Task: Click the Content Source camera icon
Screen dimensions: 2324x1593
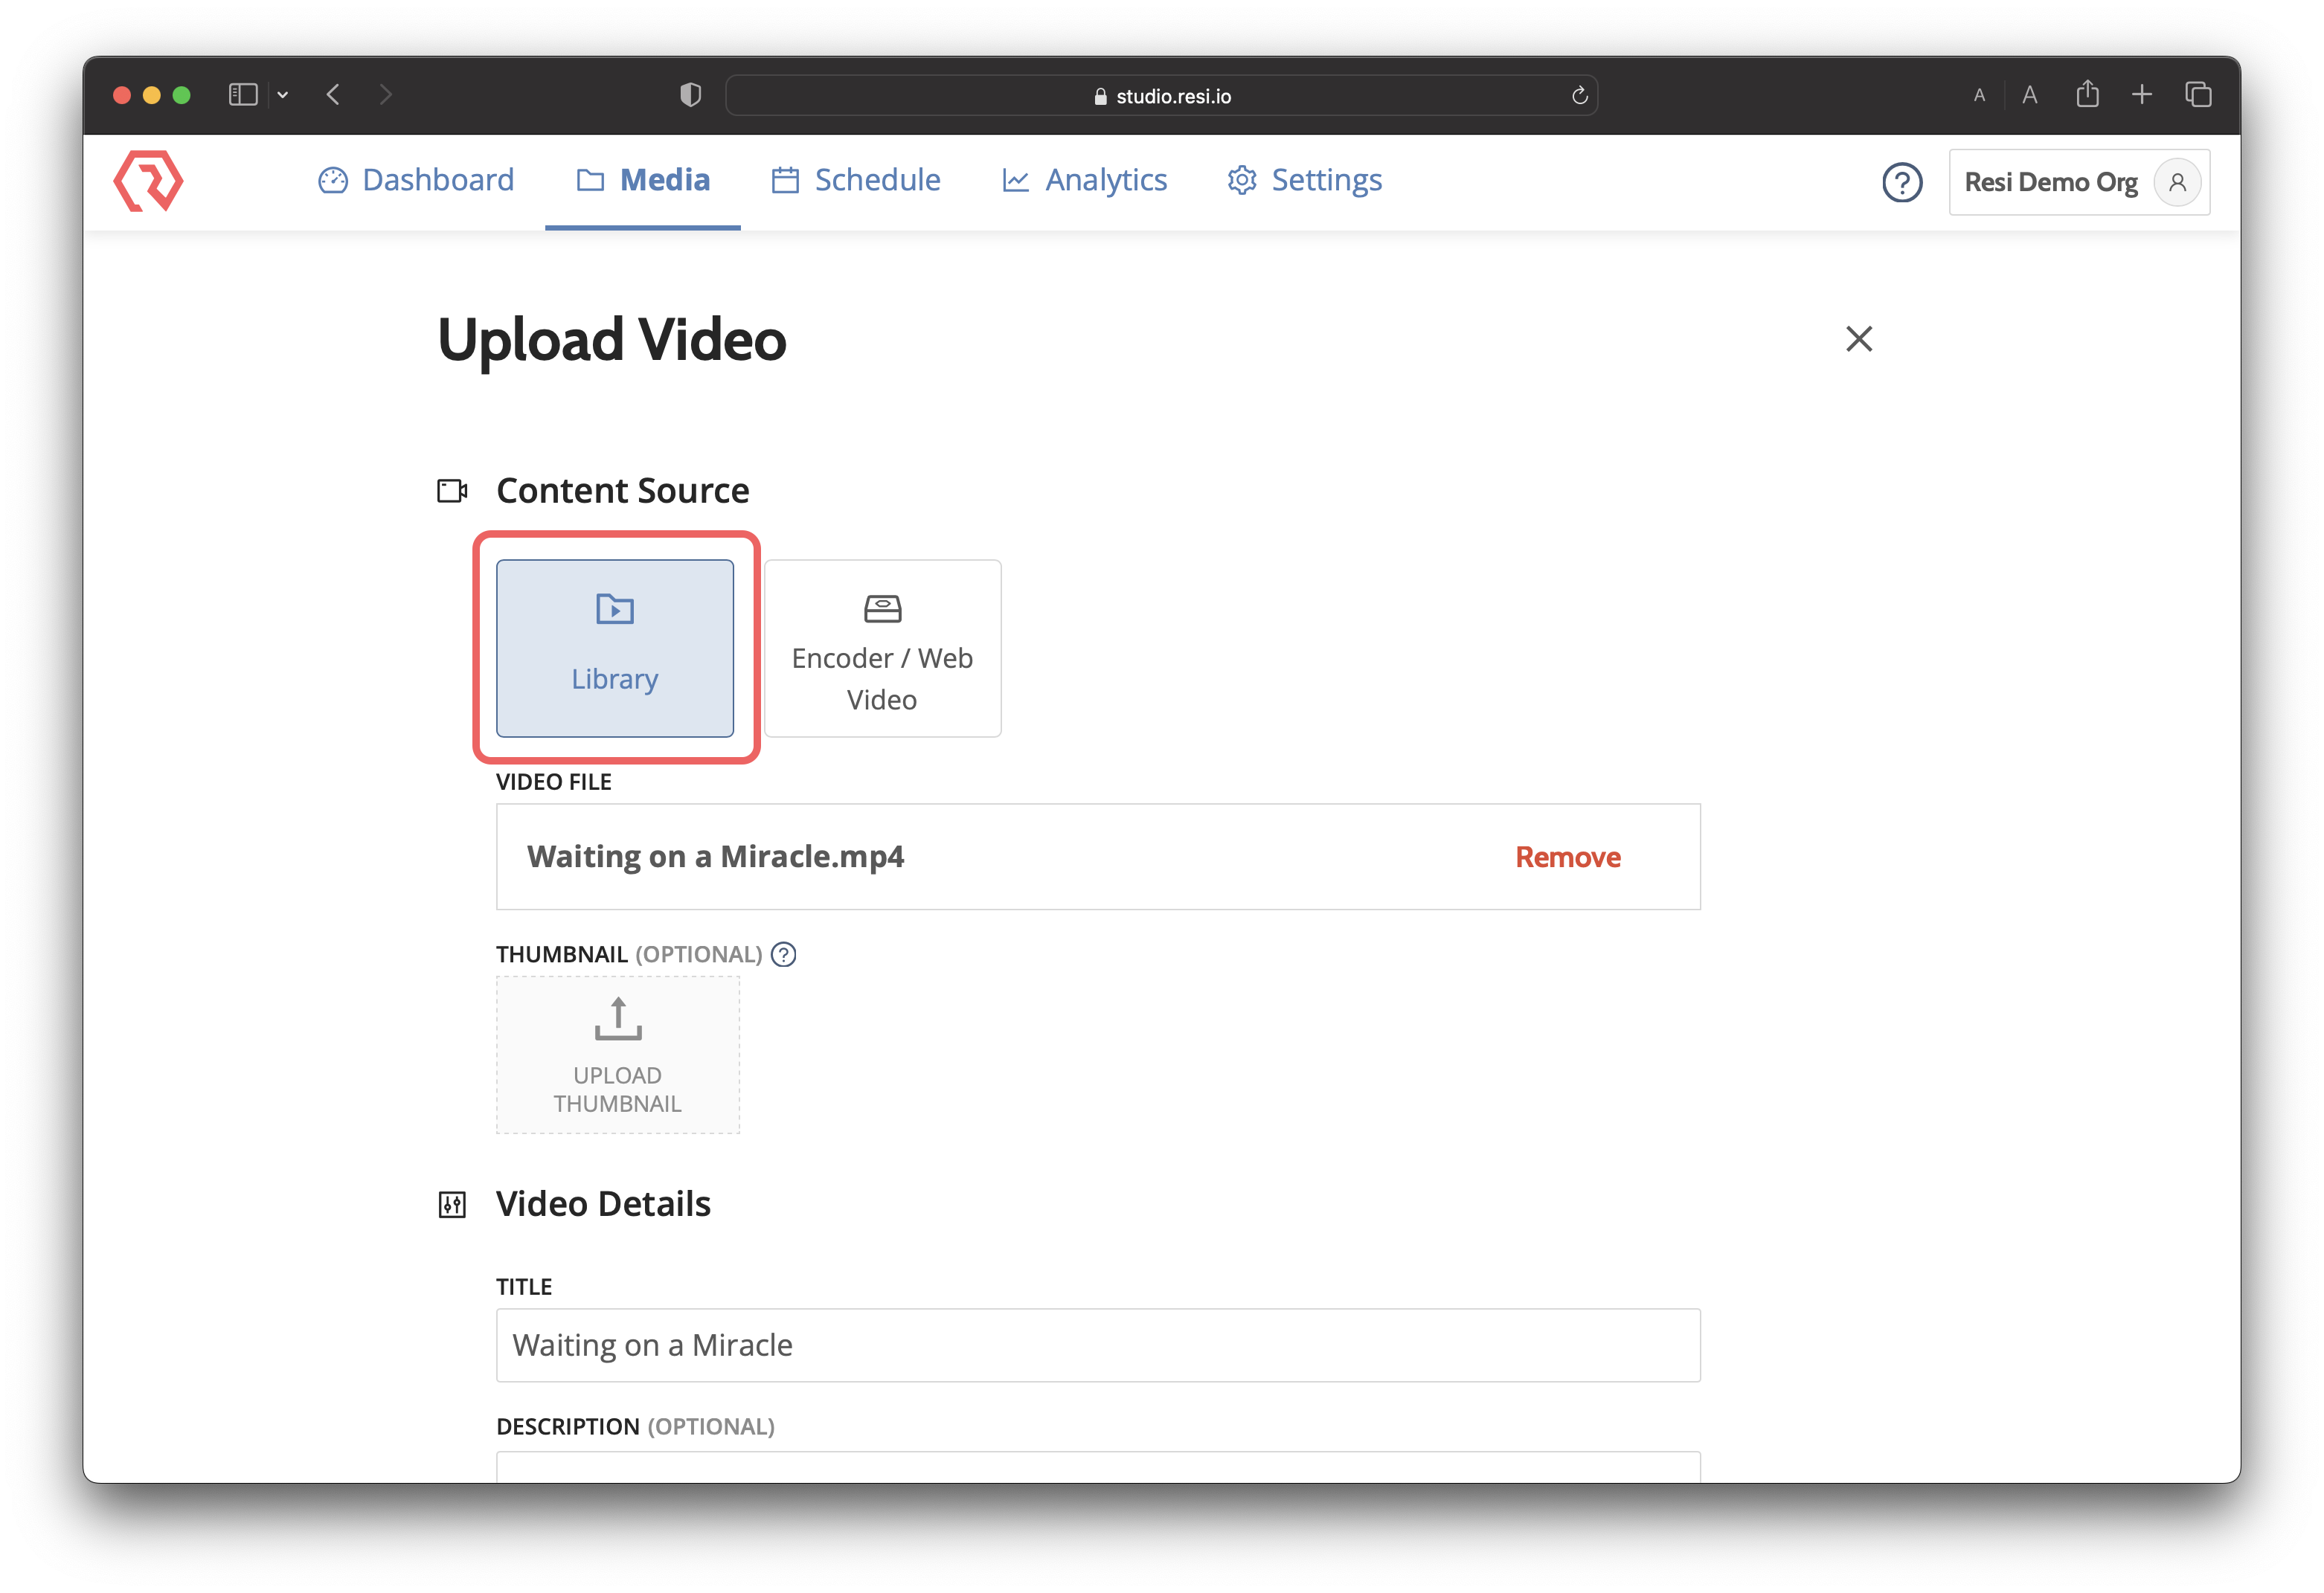Action: pyautogui.click(x=451, y=490)
